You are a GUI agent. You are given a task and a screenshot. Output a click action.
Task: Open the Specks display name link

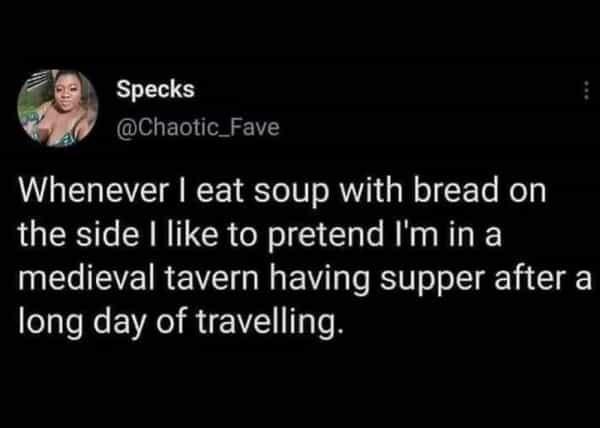coord(155,90)
